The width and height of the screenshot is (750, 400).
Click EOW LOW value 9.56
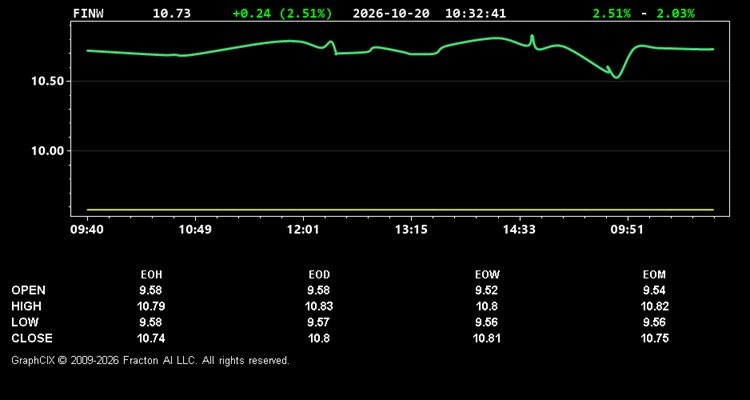487,322
